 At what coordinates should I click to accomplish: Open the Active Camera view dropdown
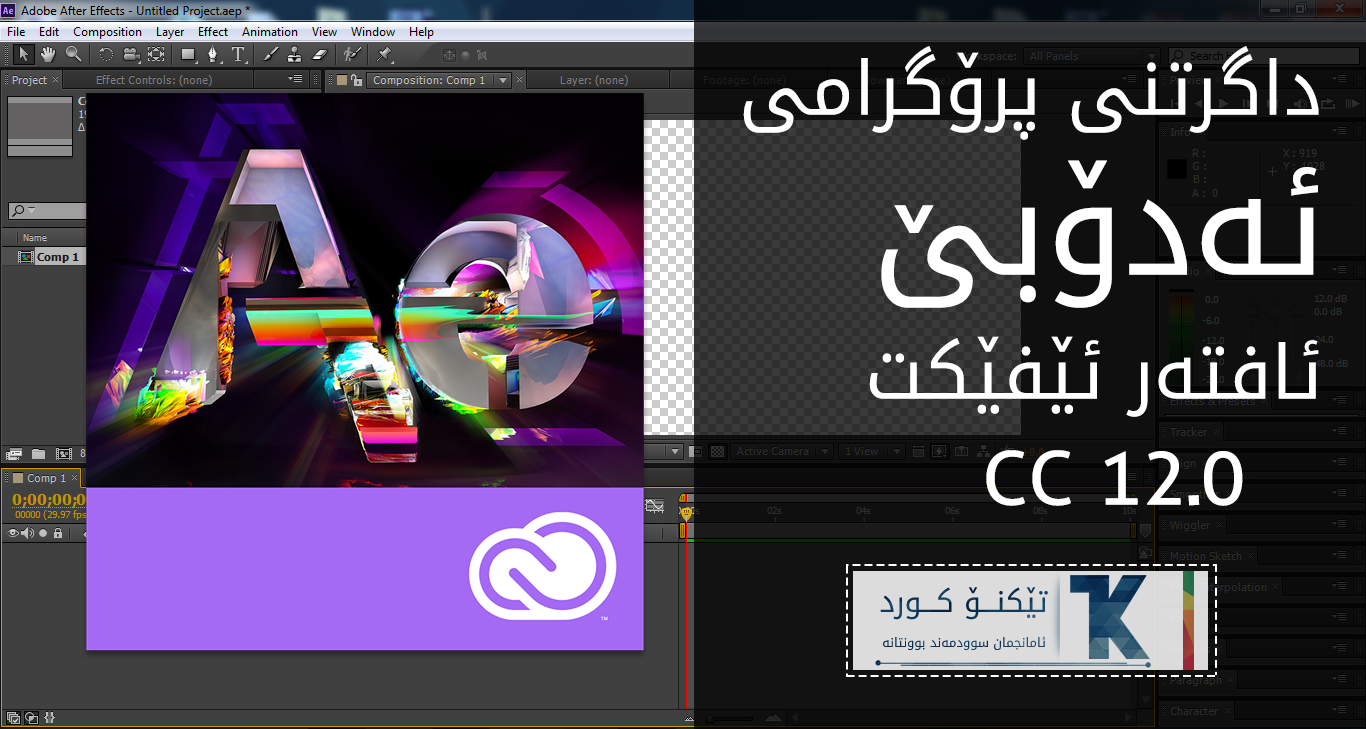tap(782, 451)
